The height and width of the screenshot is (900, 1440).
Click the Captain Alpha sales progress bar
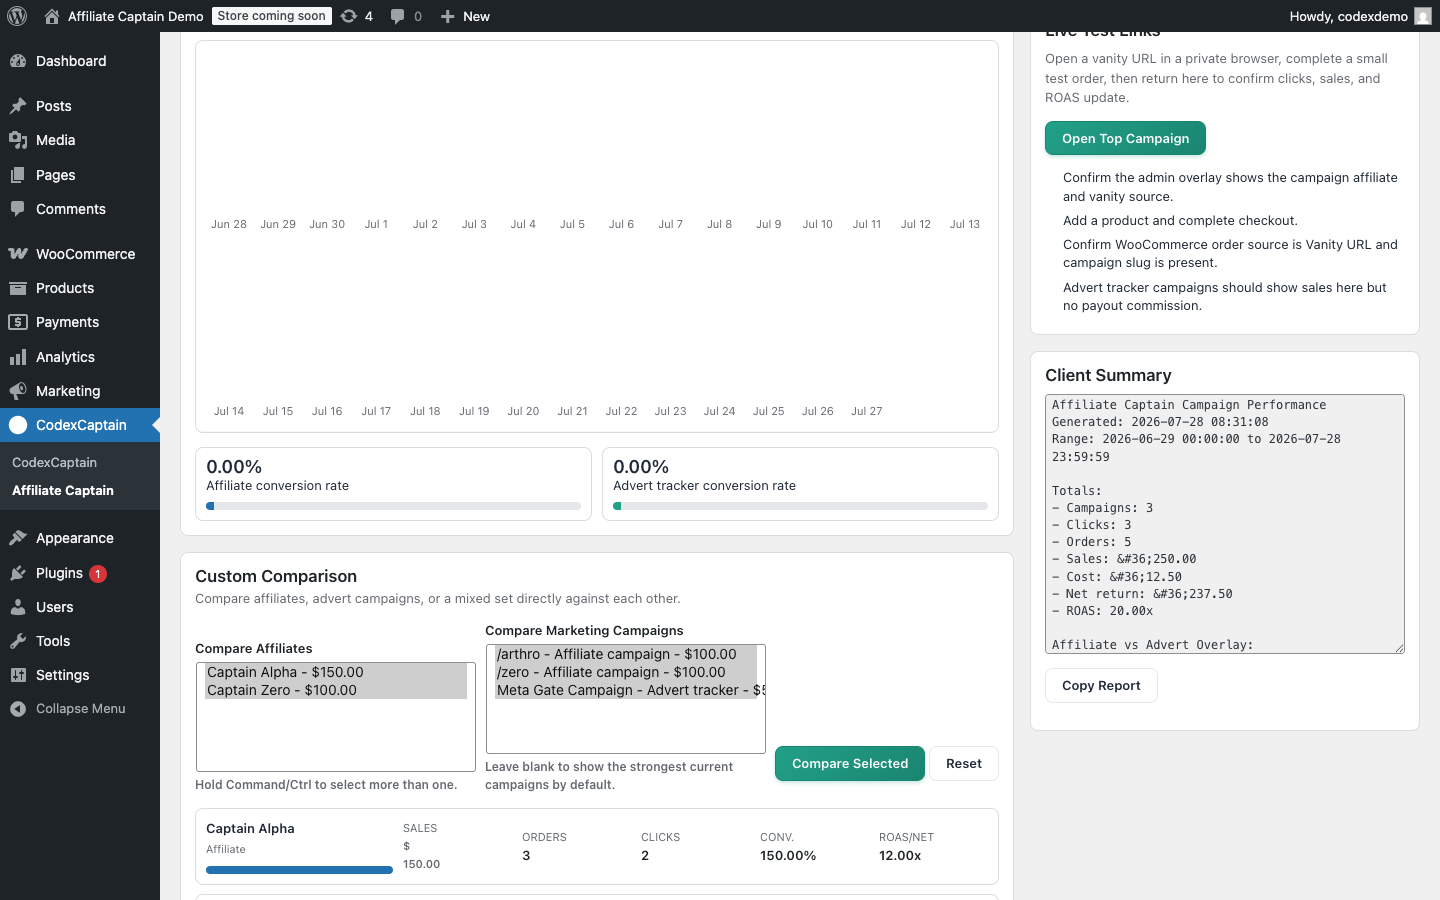pyautogui.click(x=299, y=870)
